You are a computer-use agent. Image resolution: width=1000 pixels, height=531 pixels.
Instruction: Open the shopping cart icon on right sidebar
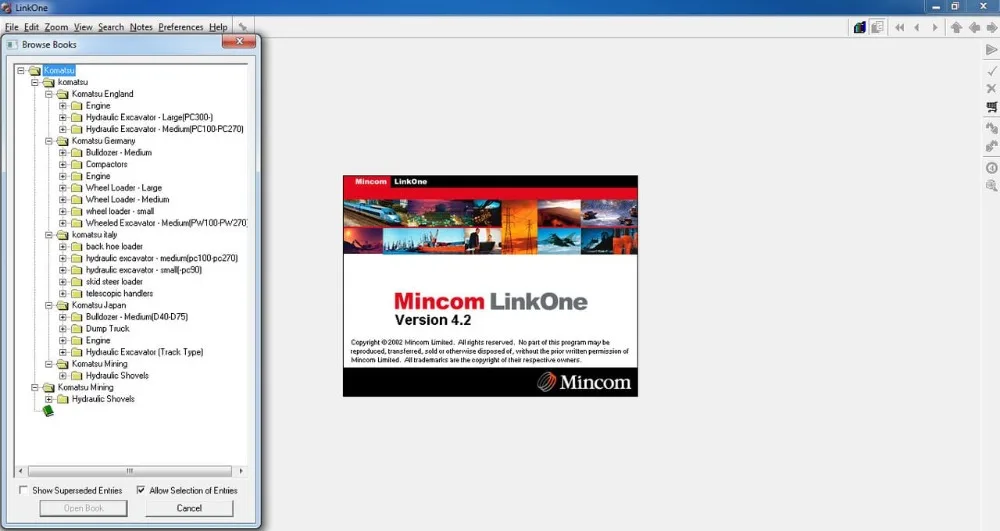pos(991,107)
